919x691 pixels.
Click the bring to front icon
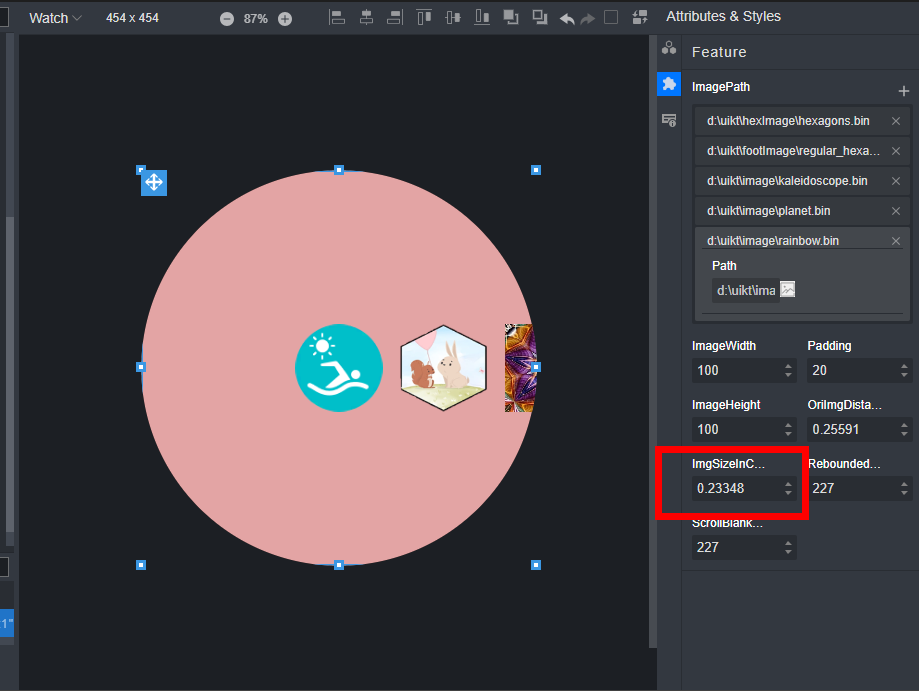click(511, 18)
